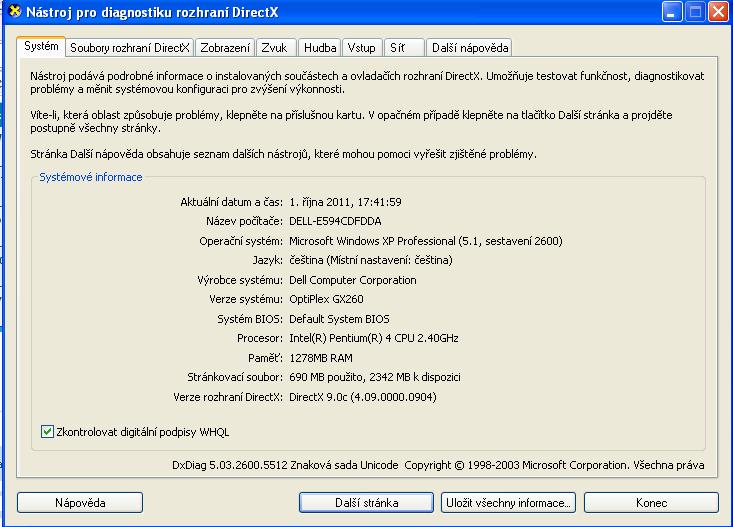Screen dimensions: 733x527
Task: Click the Paměť label
Action: click(x=266, y=358)
